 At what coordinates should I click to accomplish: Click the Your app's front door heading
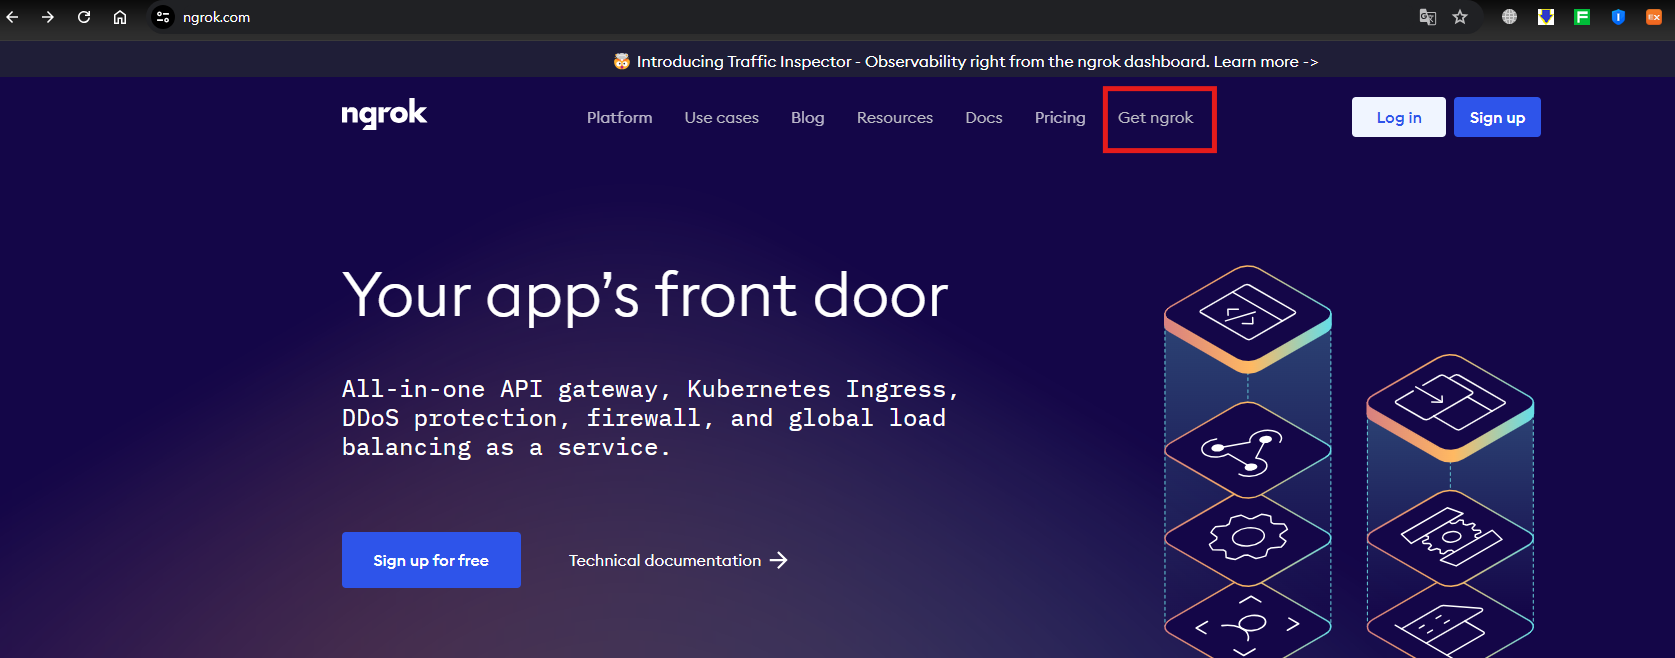[x=645, y=296]
